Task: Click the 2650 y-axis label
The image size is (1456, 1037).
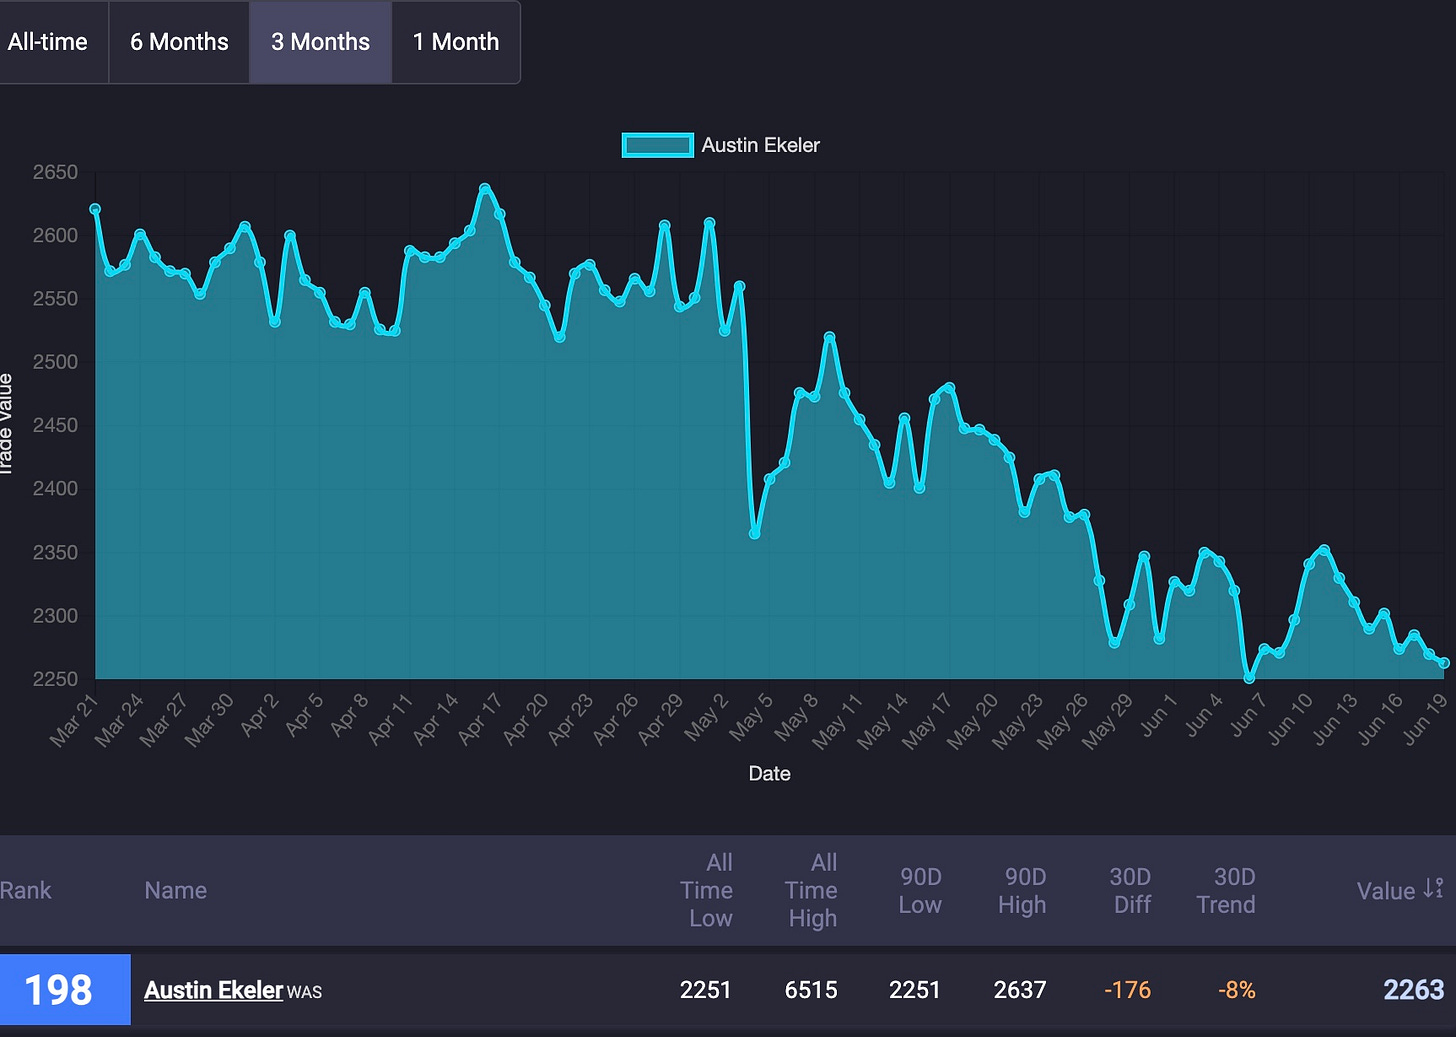Action: (55, 172)
